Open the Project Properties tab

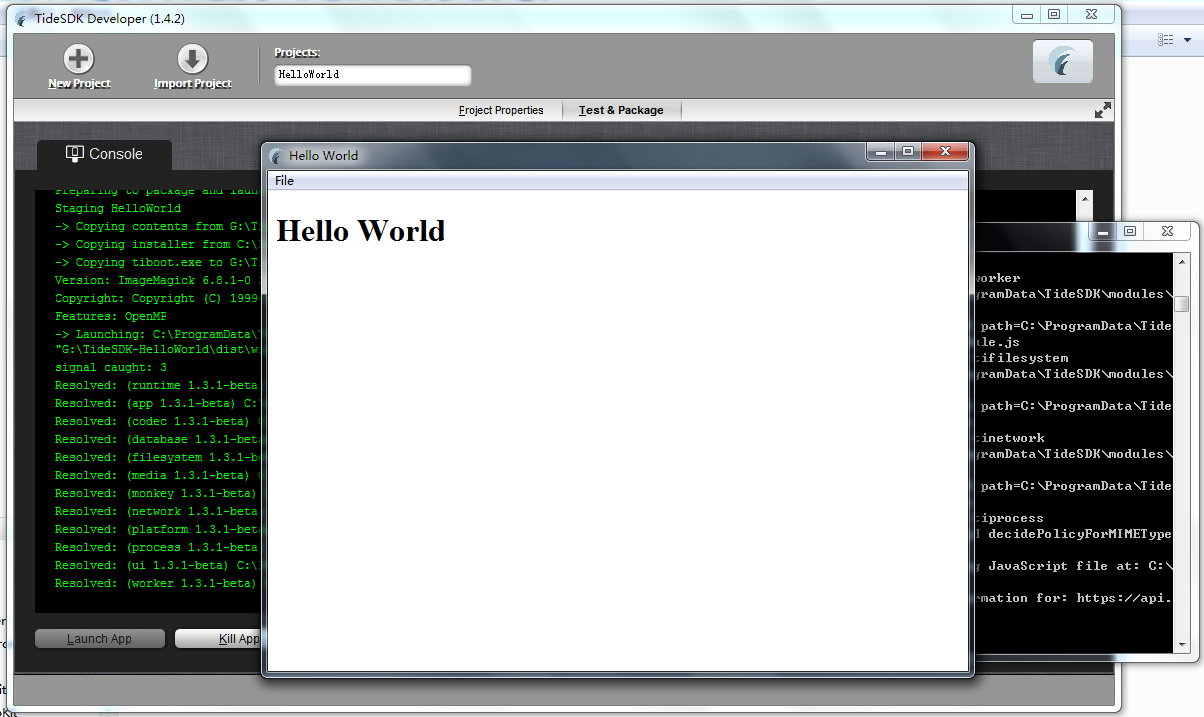click(x=501, y=110)
